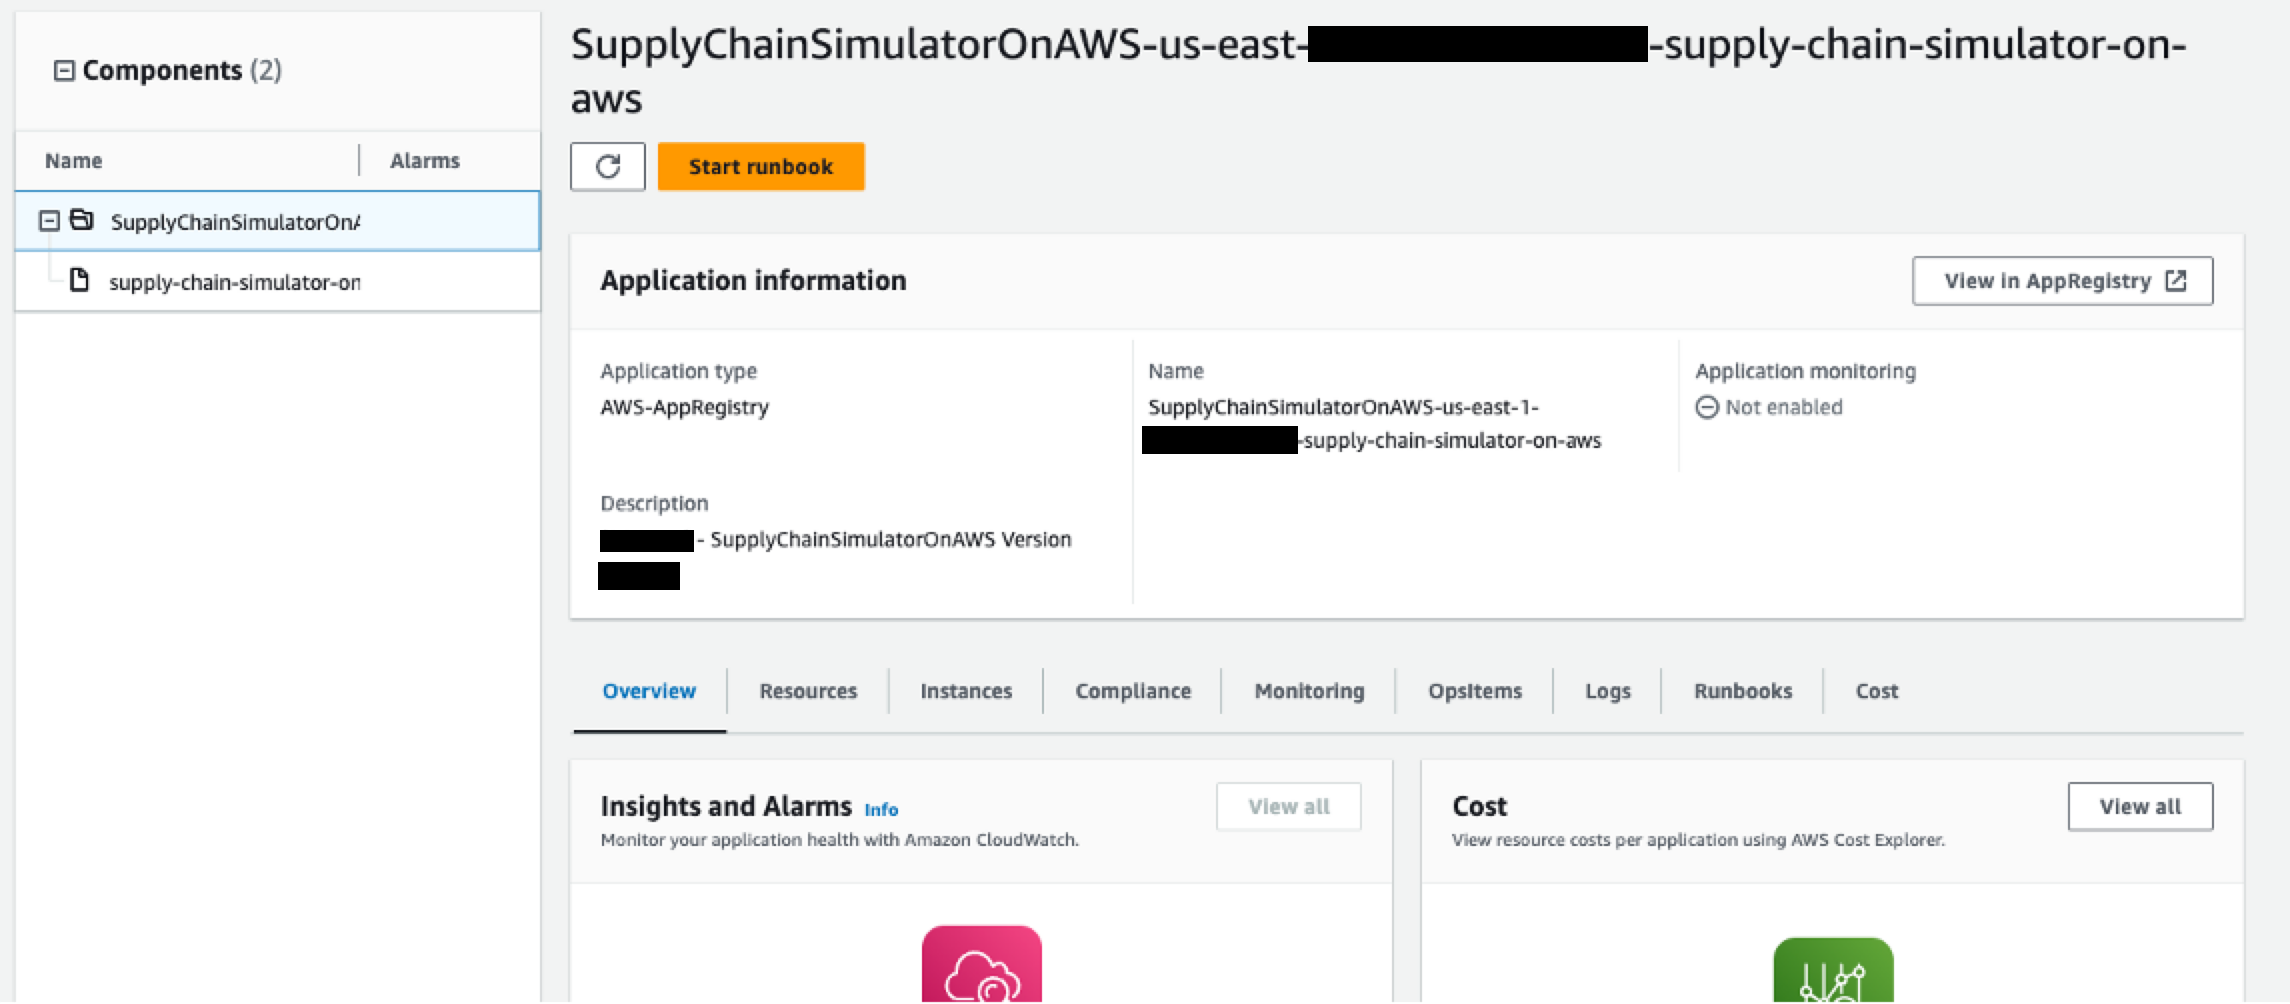Open View in AppRegistry
Screen dimensions: 2290x1004
(x=2062, y=281)
